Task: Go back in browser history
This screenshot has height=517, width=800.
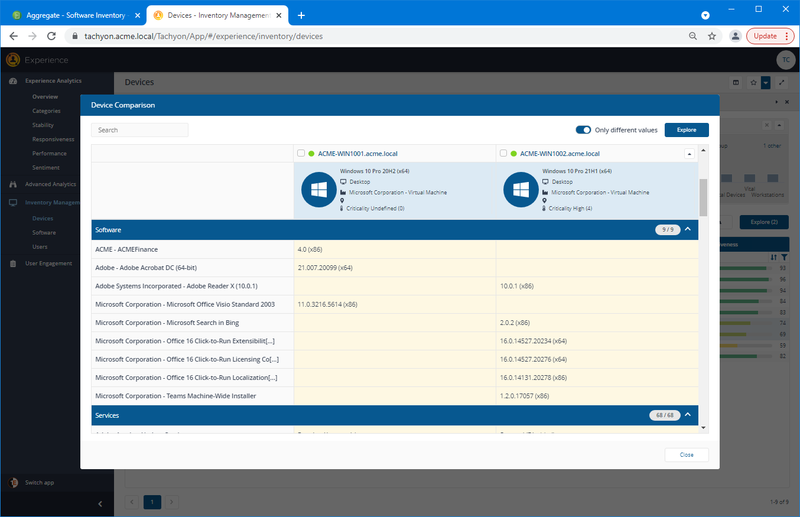Action: click(14, 36)
